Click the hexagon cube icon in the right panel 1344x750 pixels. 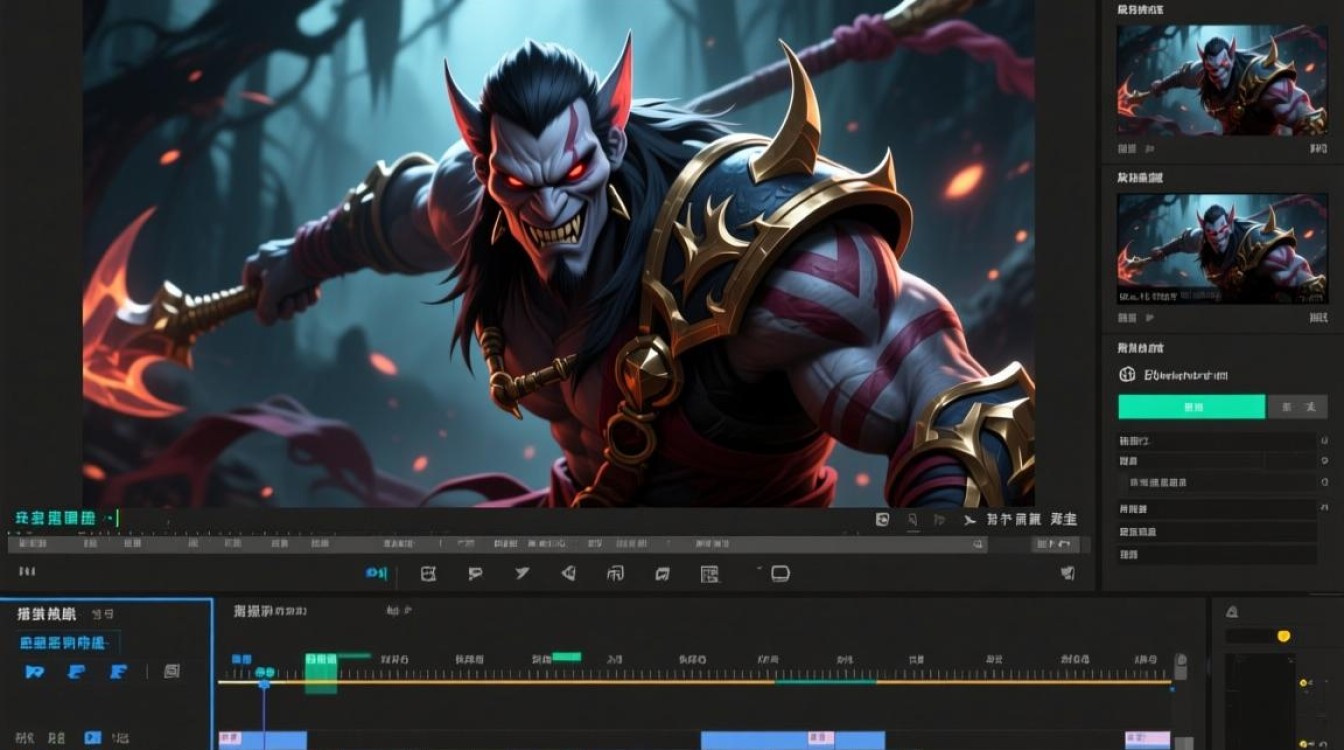1127,375
